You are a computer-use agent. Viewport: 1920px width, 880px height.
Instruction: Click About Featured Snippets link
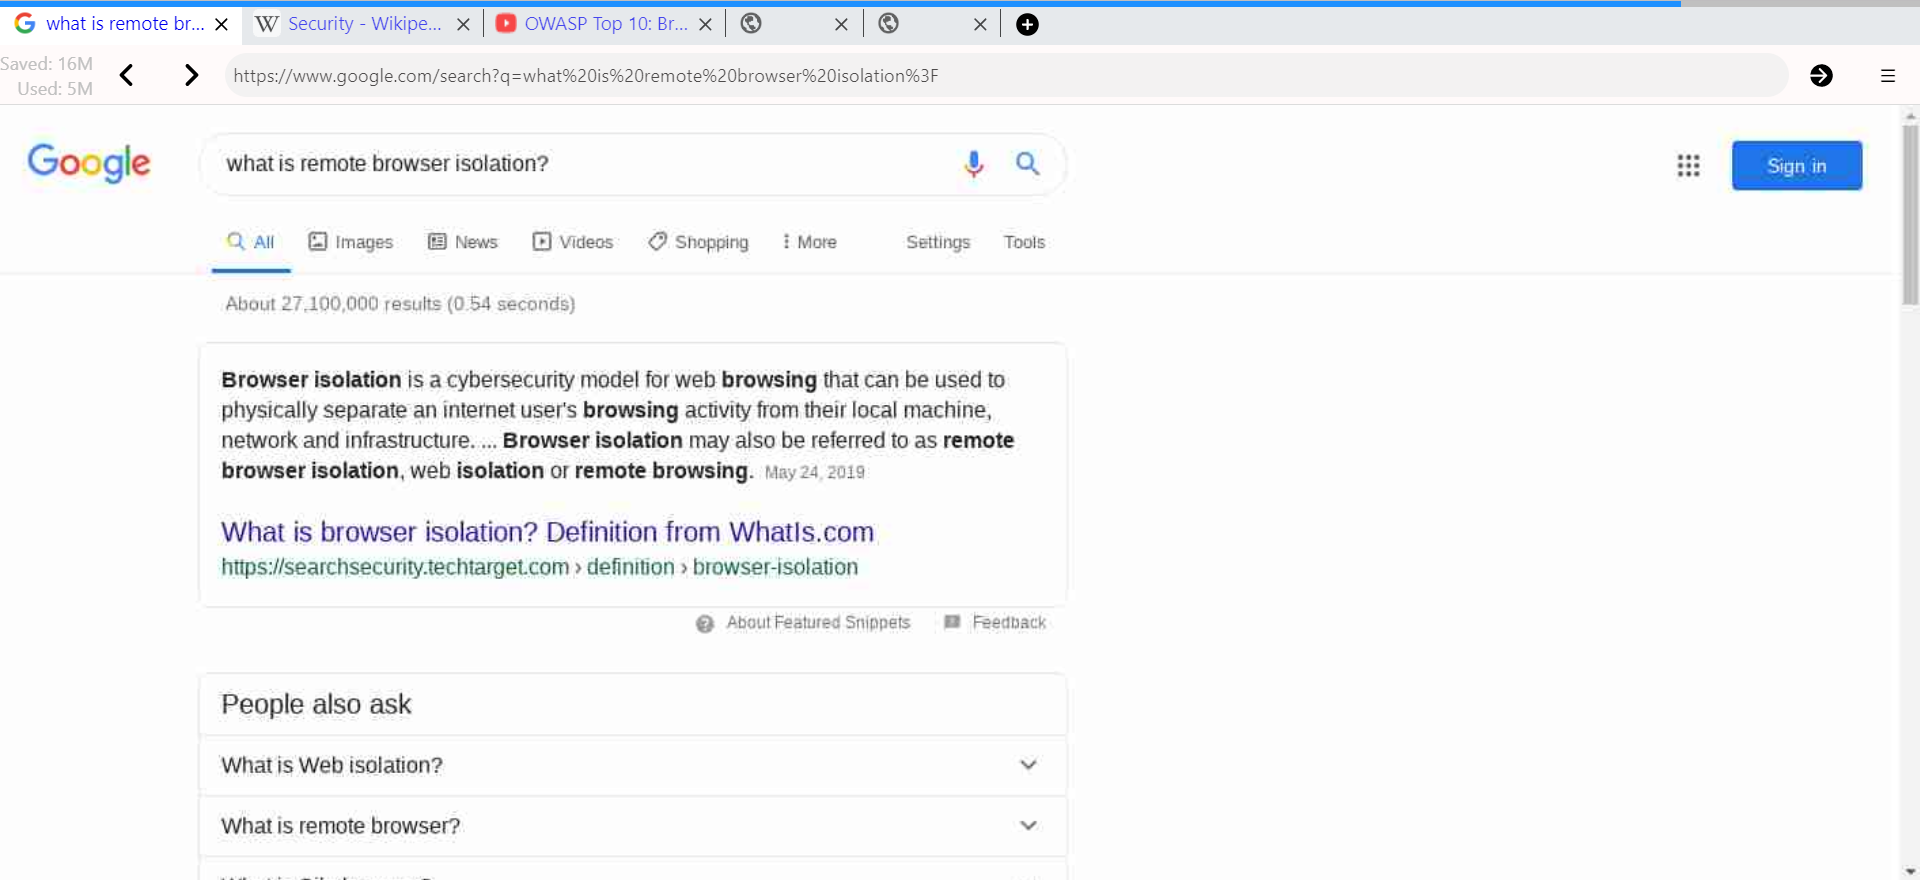pos(818,622)
